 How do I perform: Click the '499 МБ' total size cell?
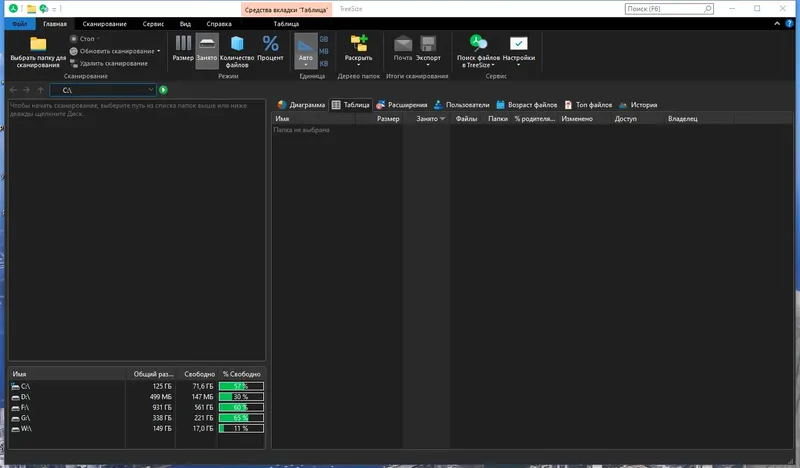coord(161,397)
